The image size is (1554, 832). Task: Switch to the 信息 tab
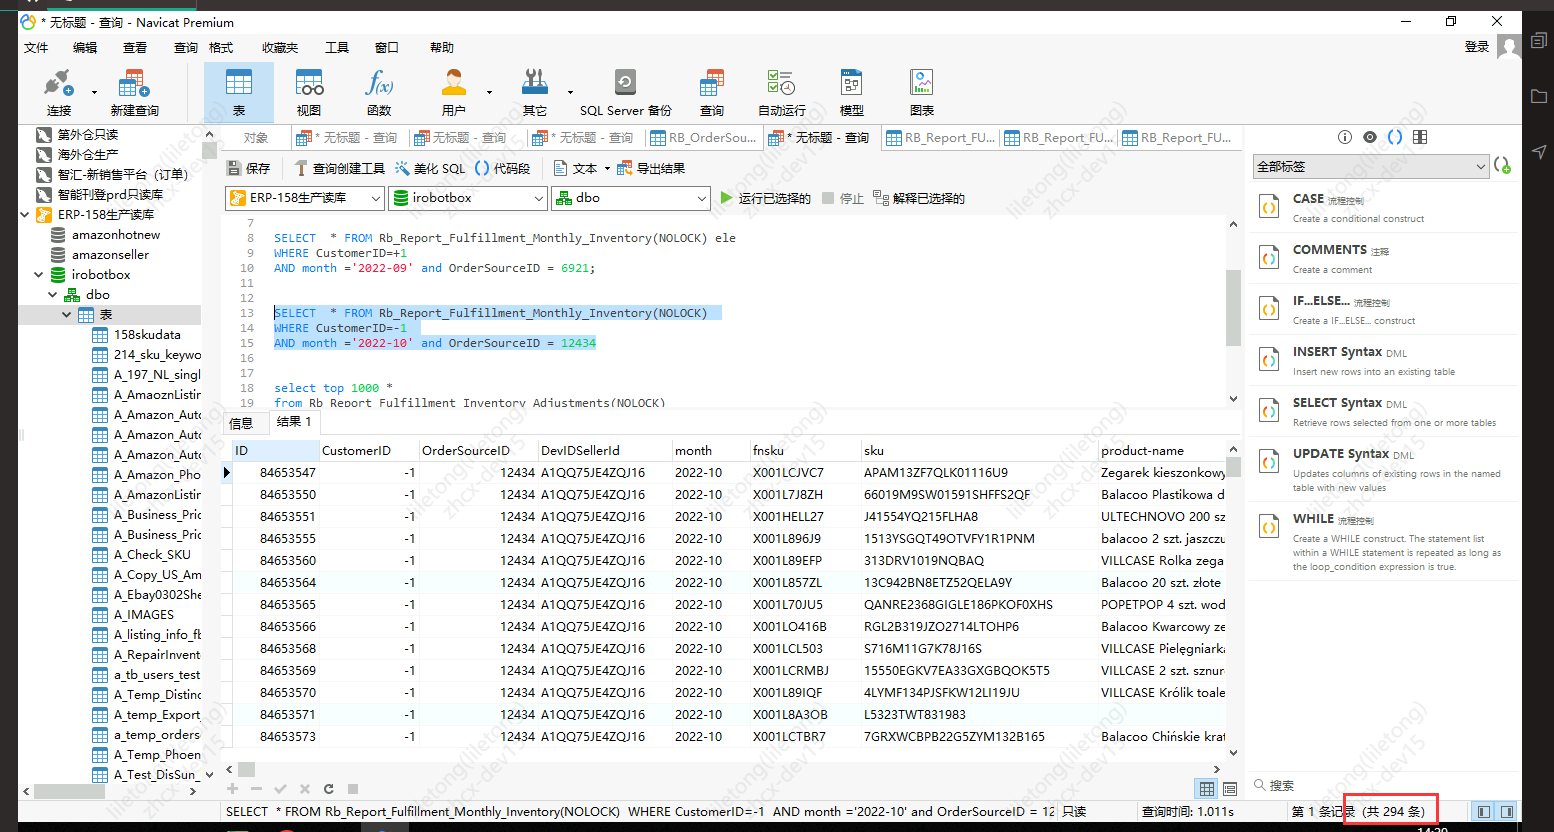(242, 423)
